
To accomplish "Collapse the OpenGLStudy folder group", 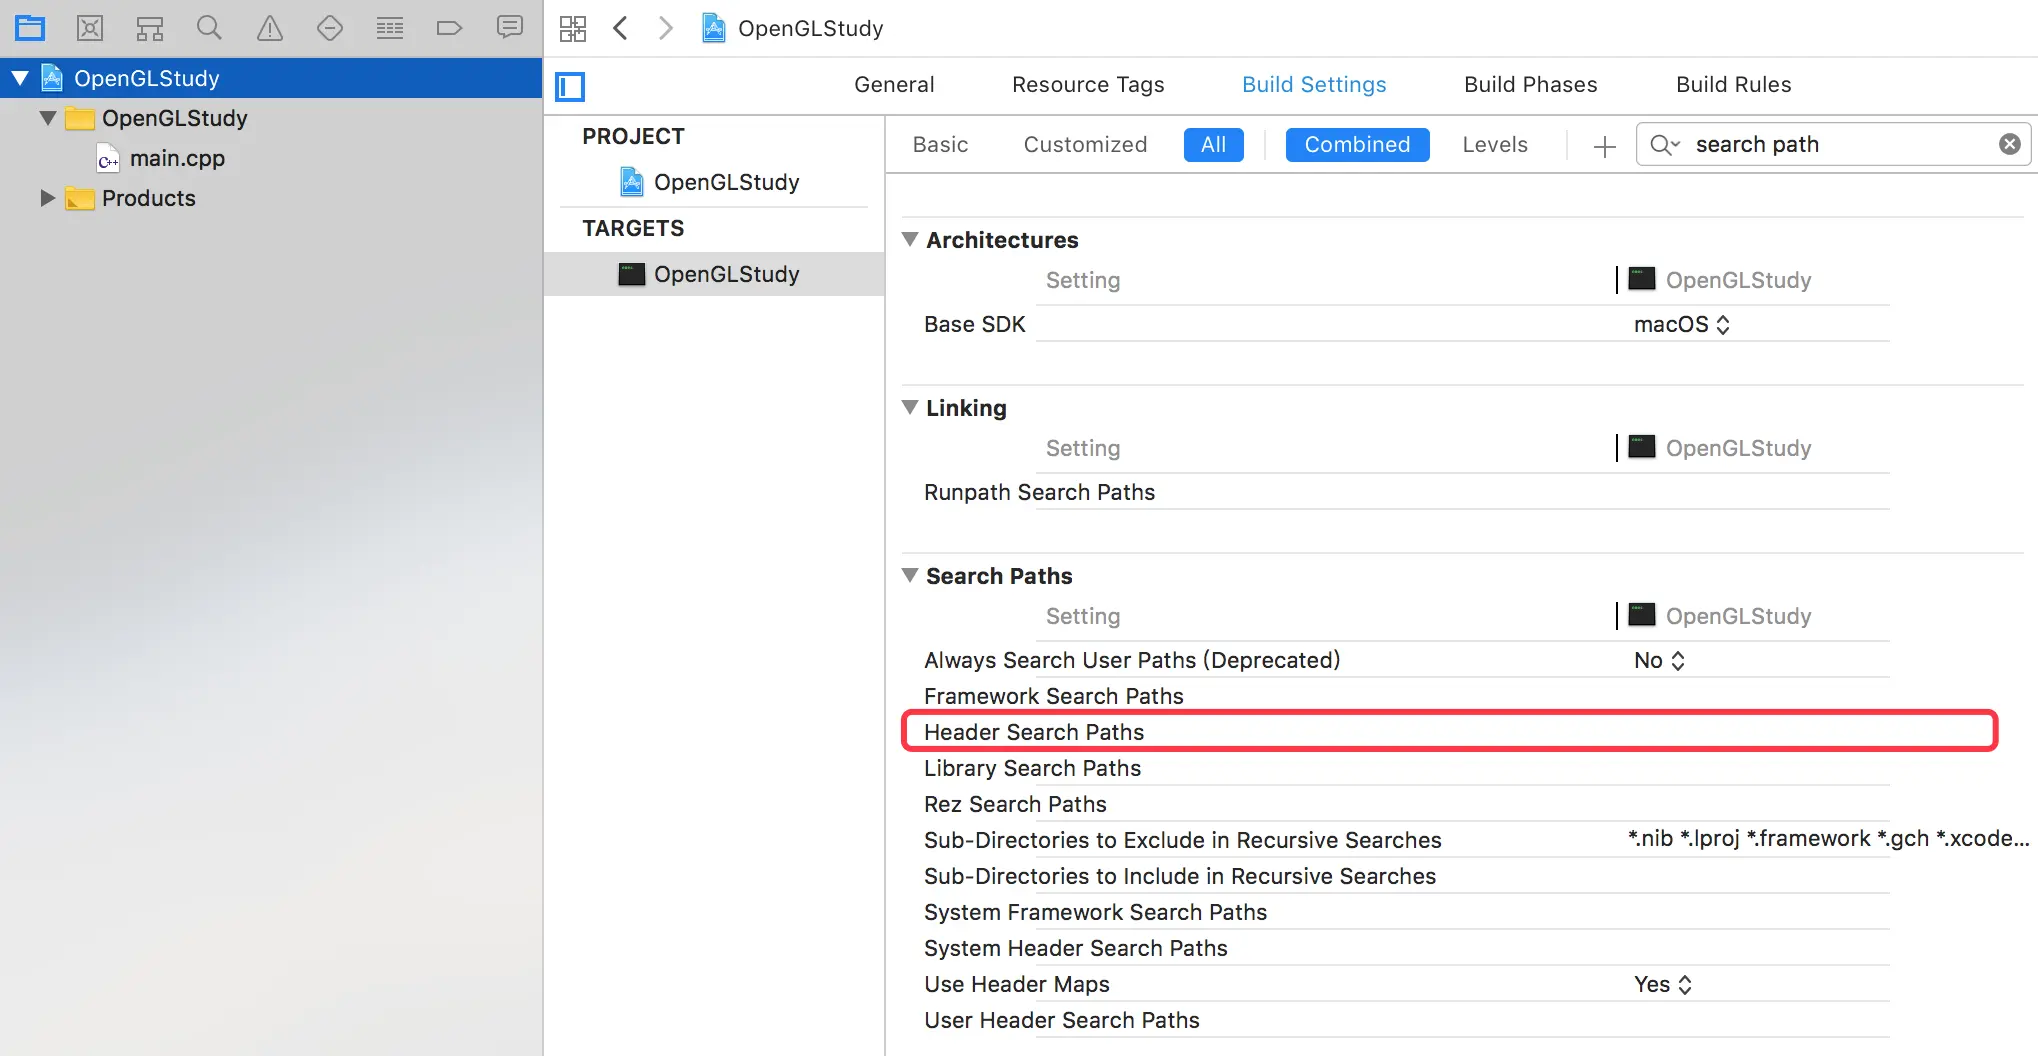I will pyautogui.click(x=47, y=118).
